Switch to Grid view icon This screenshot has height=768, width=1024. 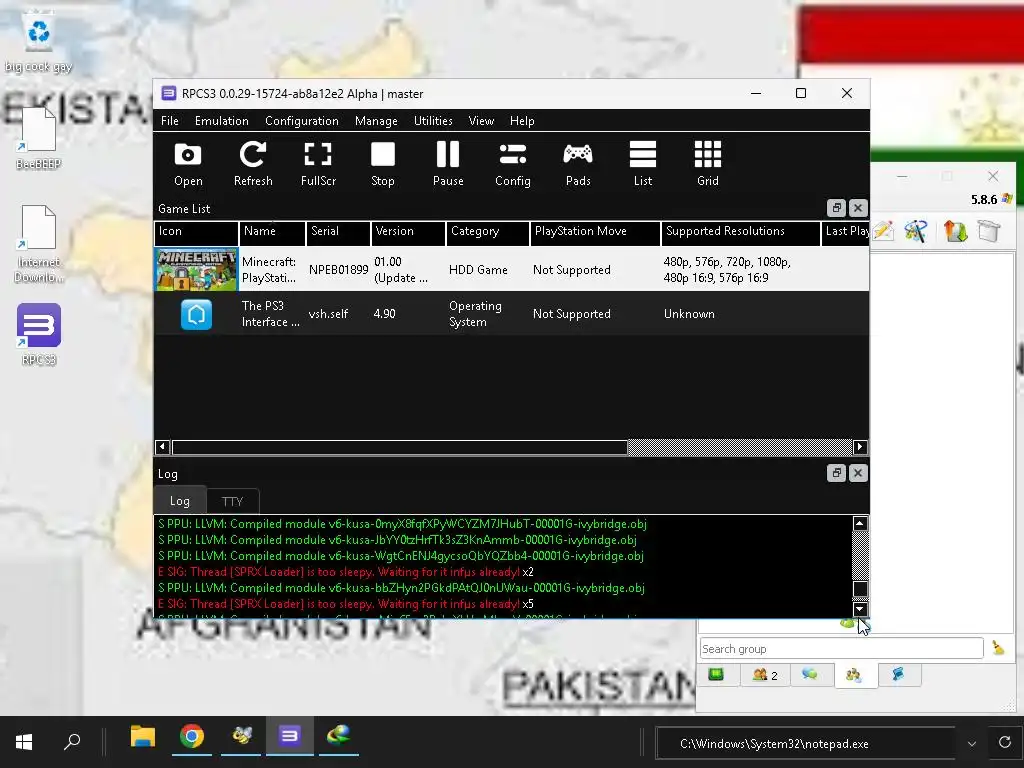pyautogui.click(x=708, y=164)
